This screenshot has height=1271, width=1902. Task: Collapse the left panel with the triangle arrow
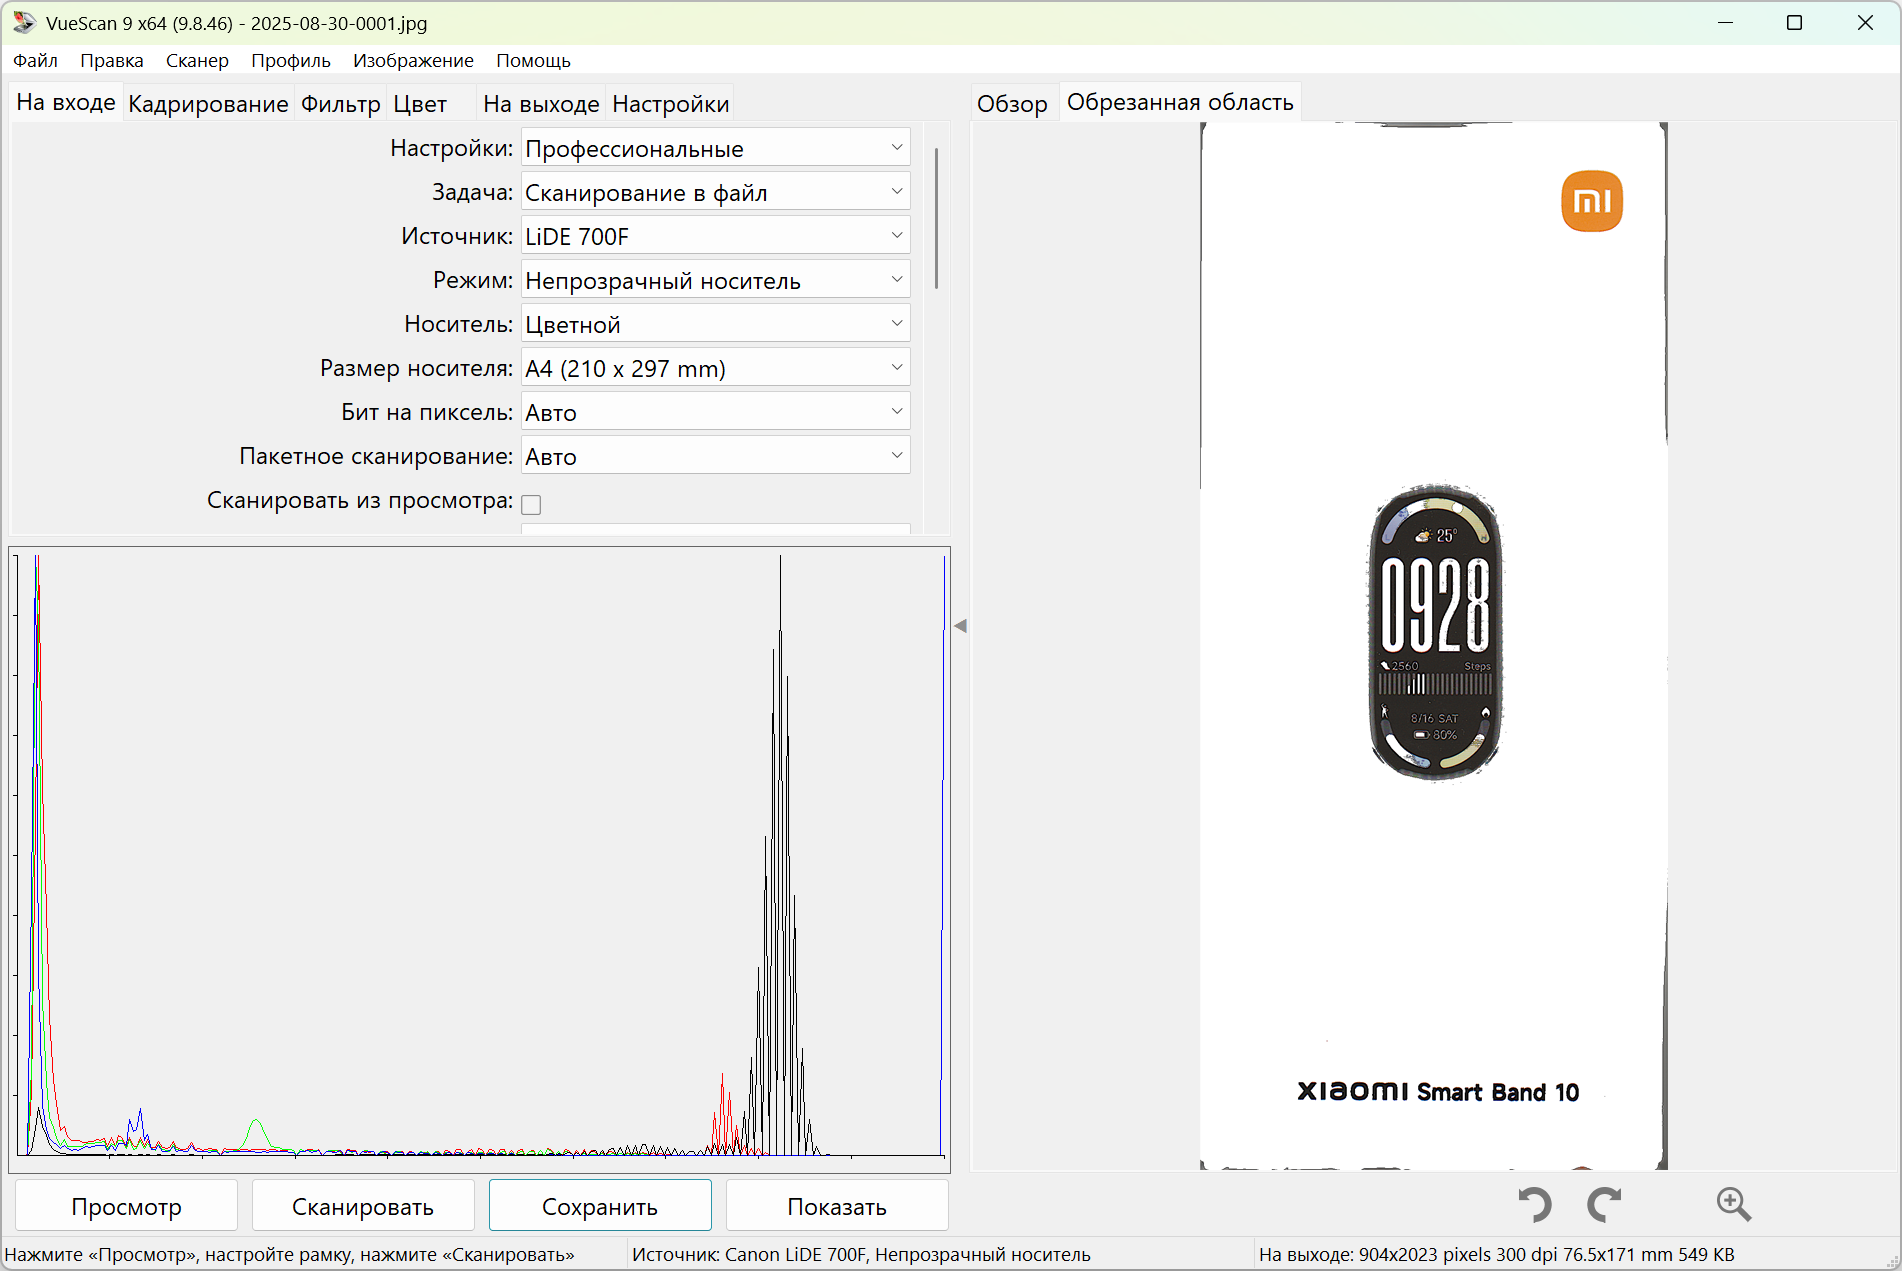click(x=960, y=626)
